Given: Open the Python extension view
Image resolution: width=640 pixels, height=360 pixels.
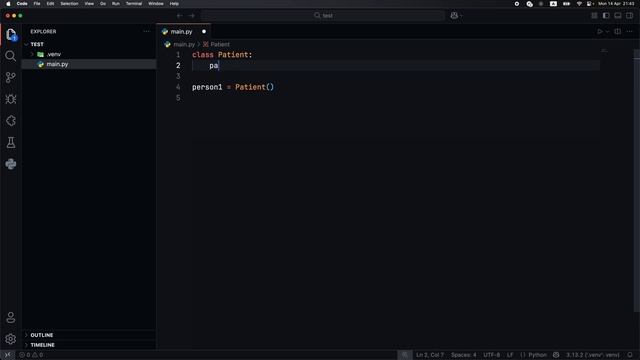Looking at the screenshot, I should pos(11,164).
